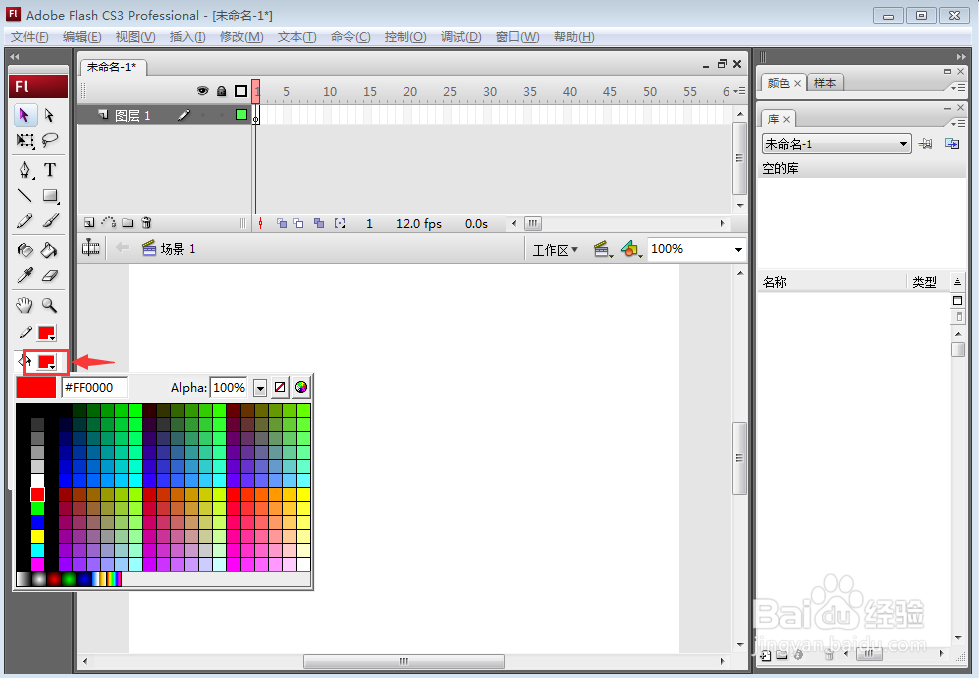Image resolution: width=979 pixels, height=678 pixels.
Task: Choose the rainbow gradient swatch
Action: click(x=114, y=579)
